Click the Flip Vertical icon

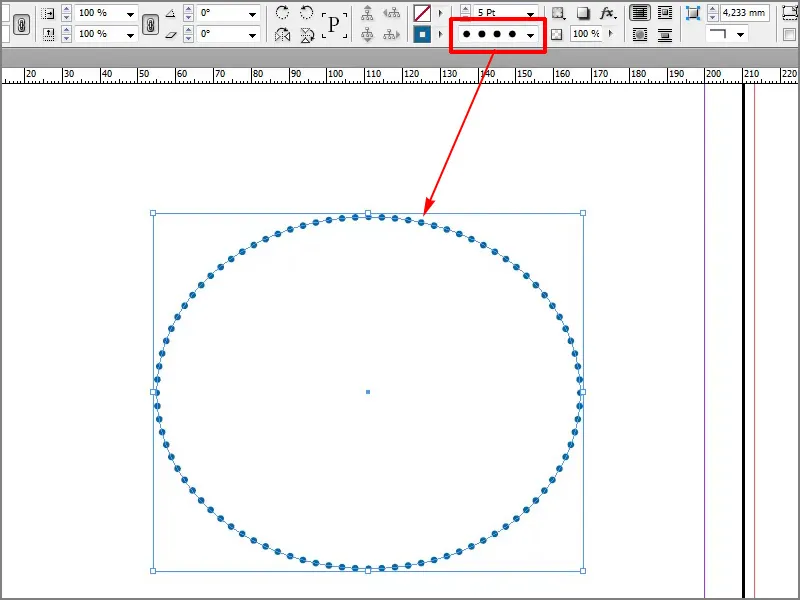pos(308,34)
